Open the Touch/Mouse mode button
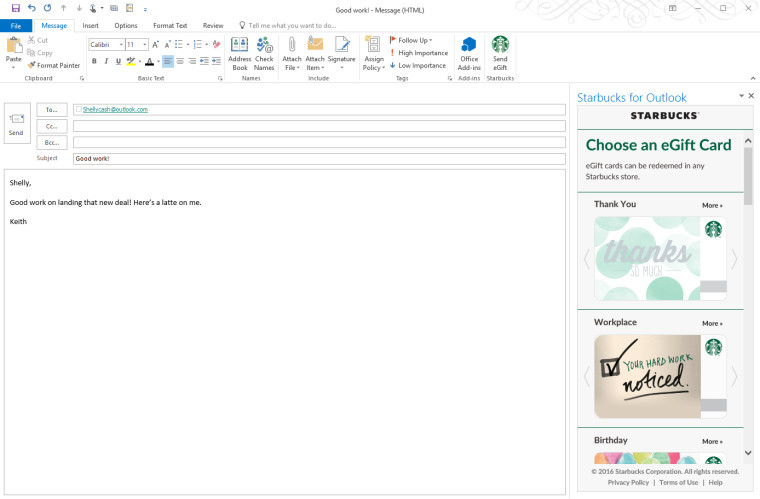760x499 pixels. pos(95,8)
